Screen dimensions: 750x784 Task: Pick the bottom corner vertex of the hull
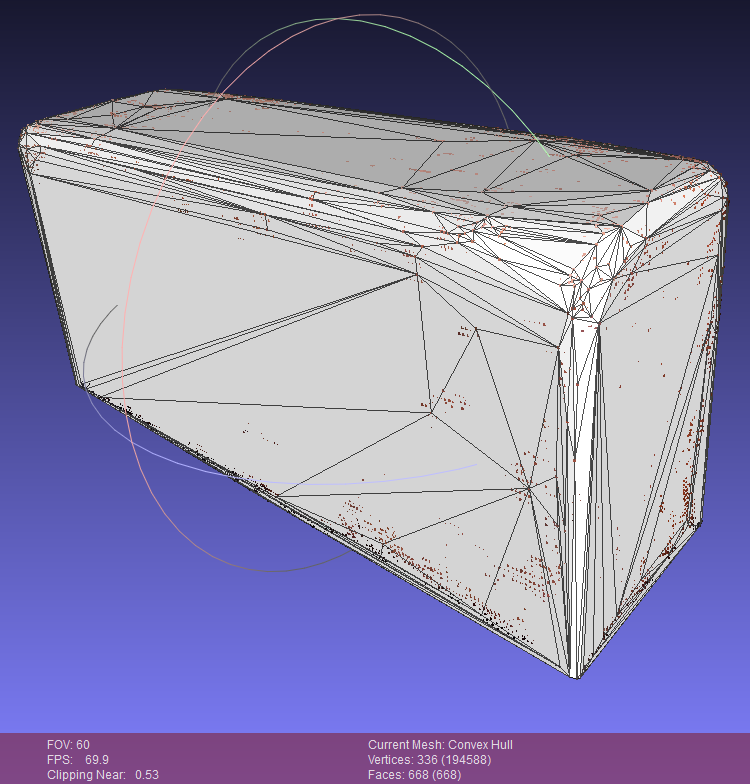click(x=577, y=676)
